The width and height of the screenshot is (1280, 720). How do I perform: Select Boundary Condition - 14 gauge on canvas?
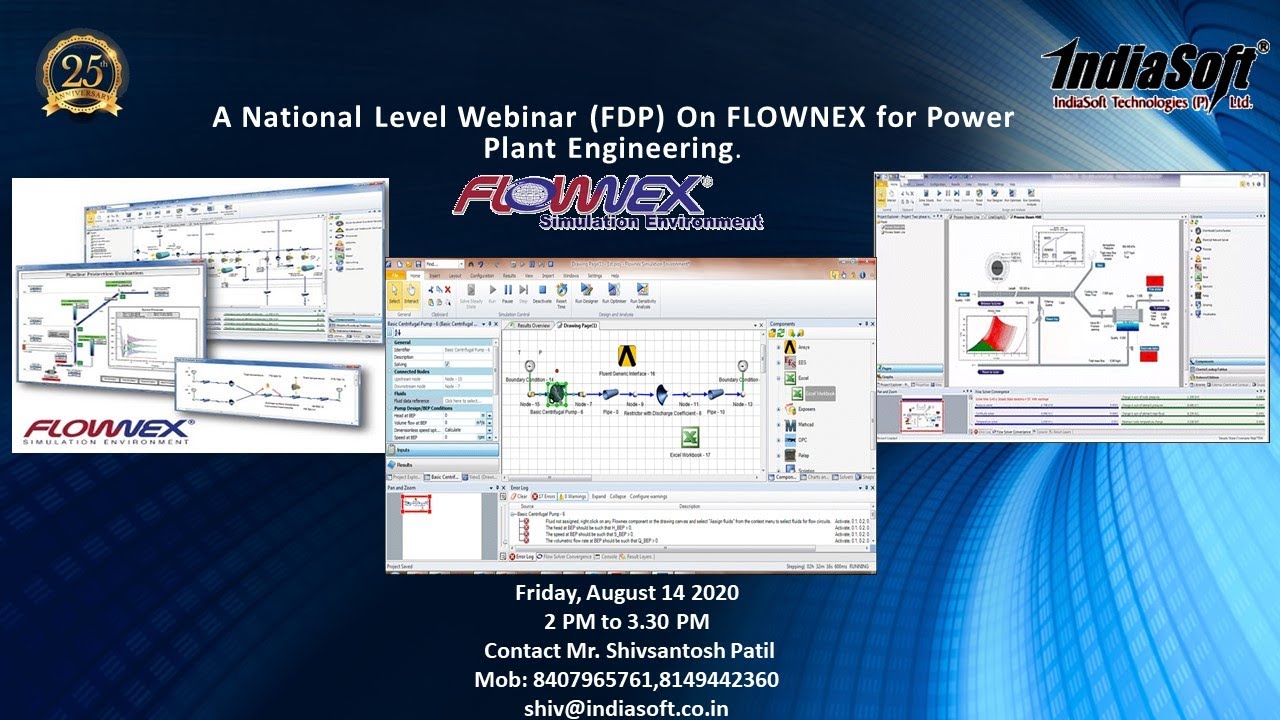point(530,365)
